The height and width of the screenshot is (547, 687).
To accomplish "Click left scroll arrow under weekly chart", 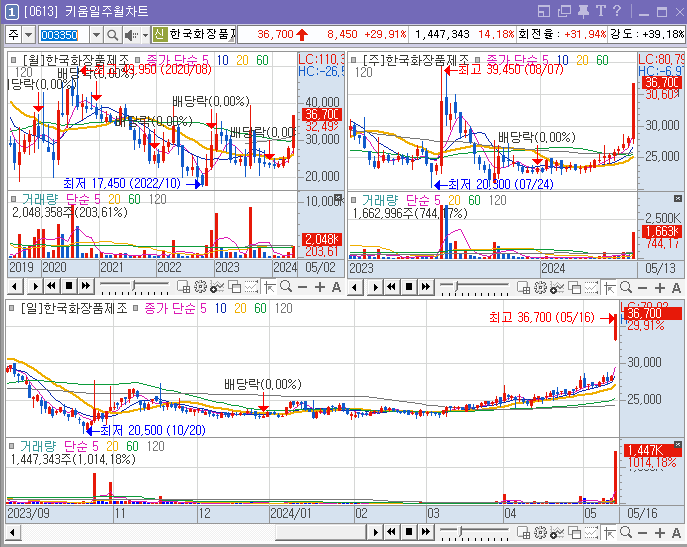I will coord(354,288).
